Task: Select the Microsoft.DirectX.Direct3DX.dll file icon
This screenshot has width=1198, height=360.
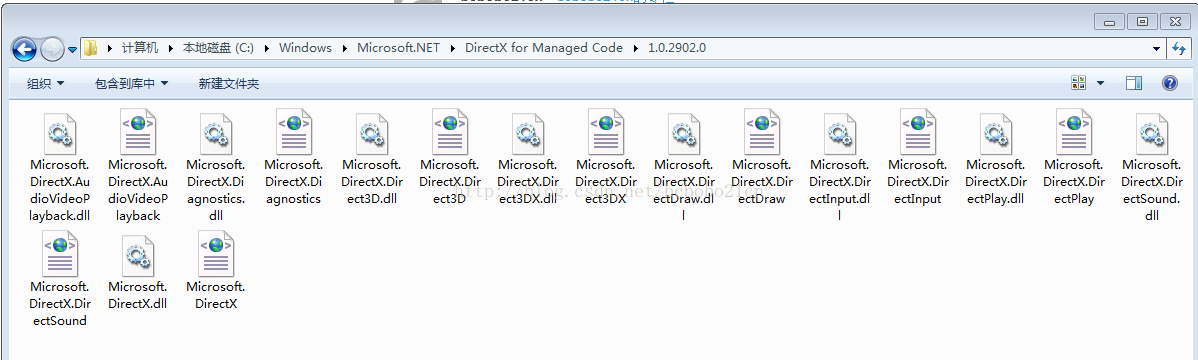Action: (527, 134)
